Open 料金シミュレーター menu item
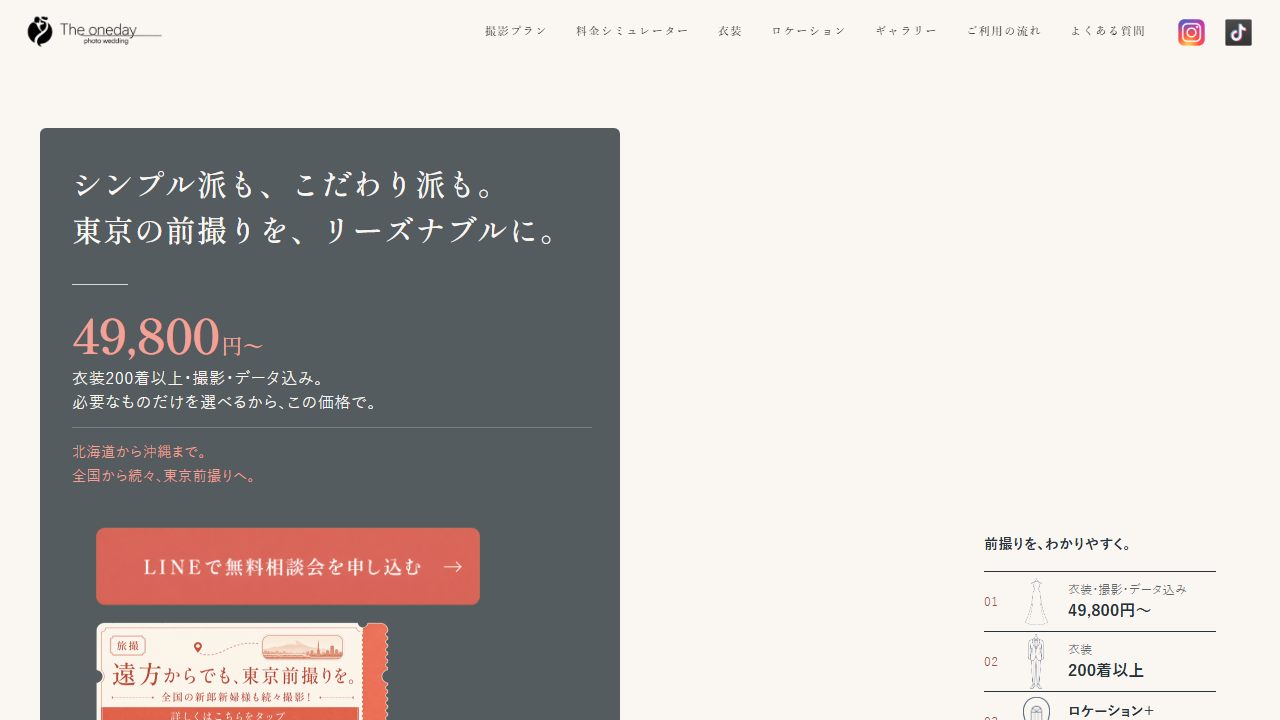Screen dimensions: 1280x720 tap(632, 31)
